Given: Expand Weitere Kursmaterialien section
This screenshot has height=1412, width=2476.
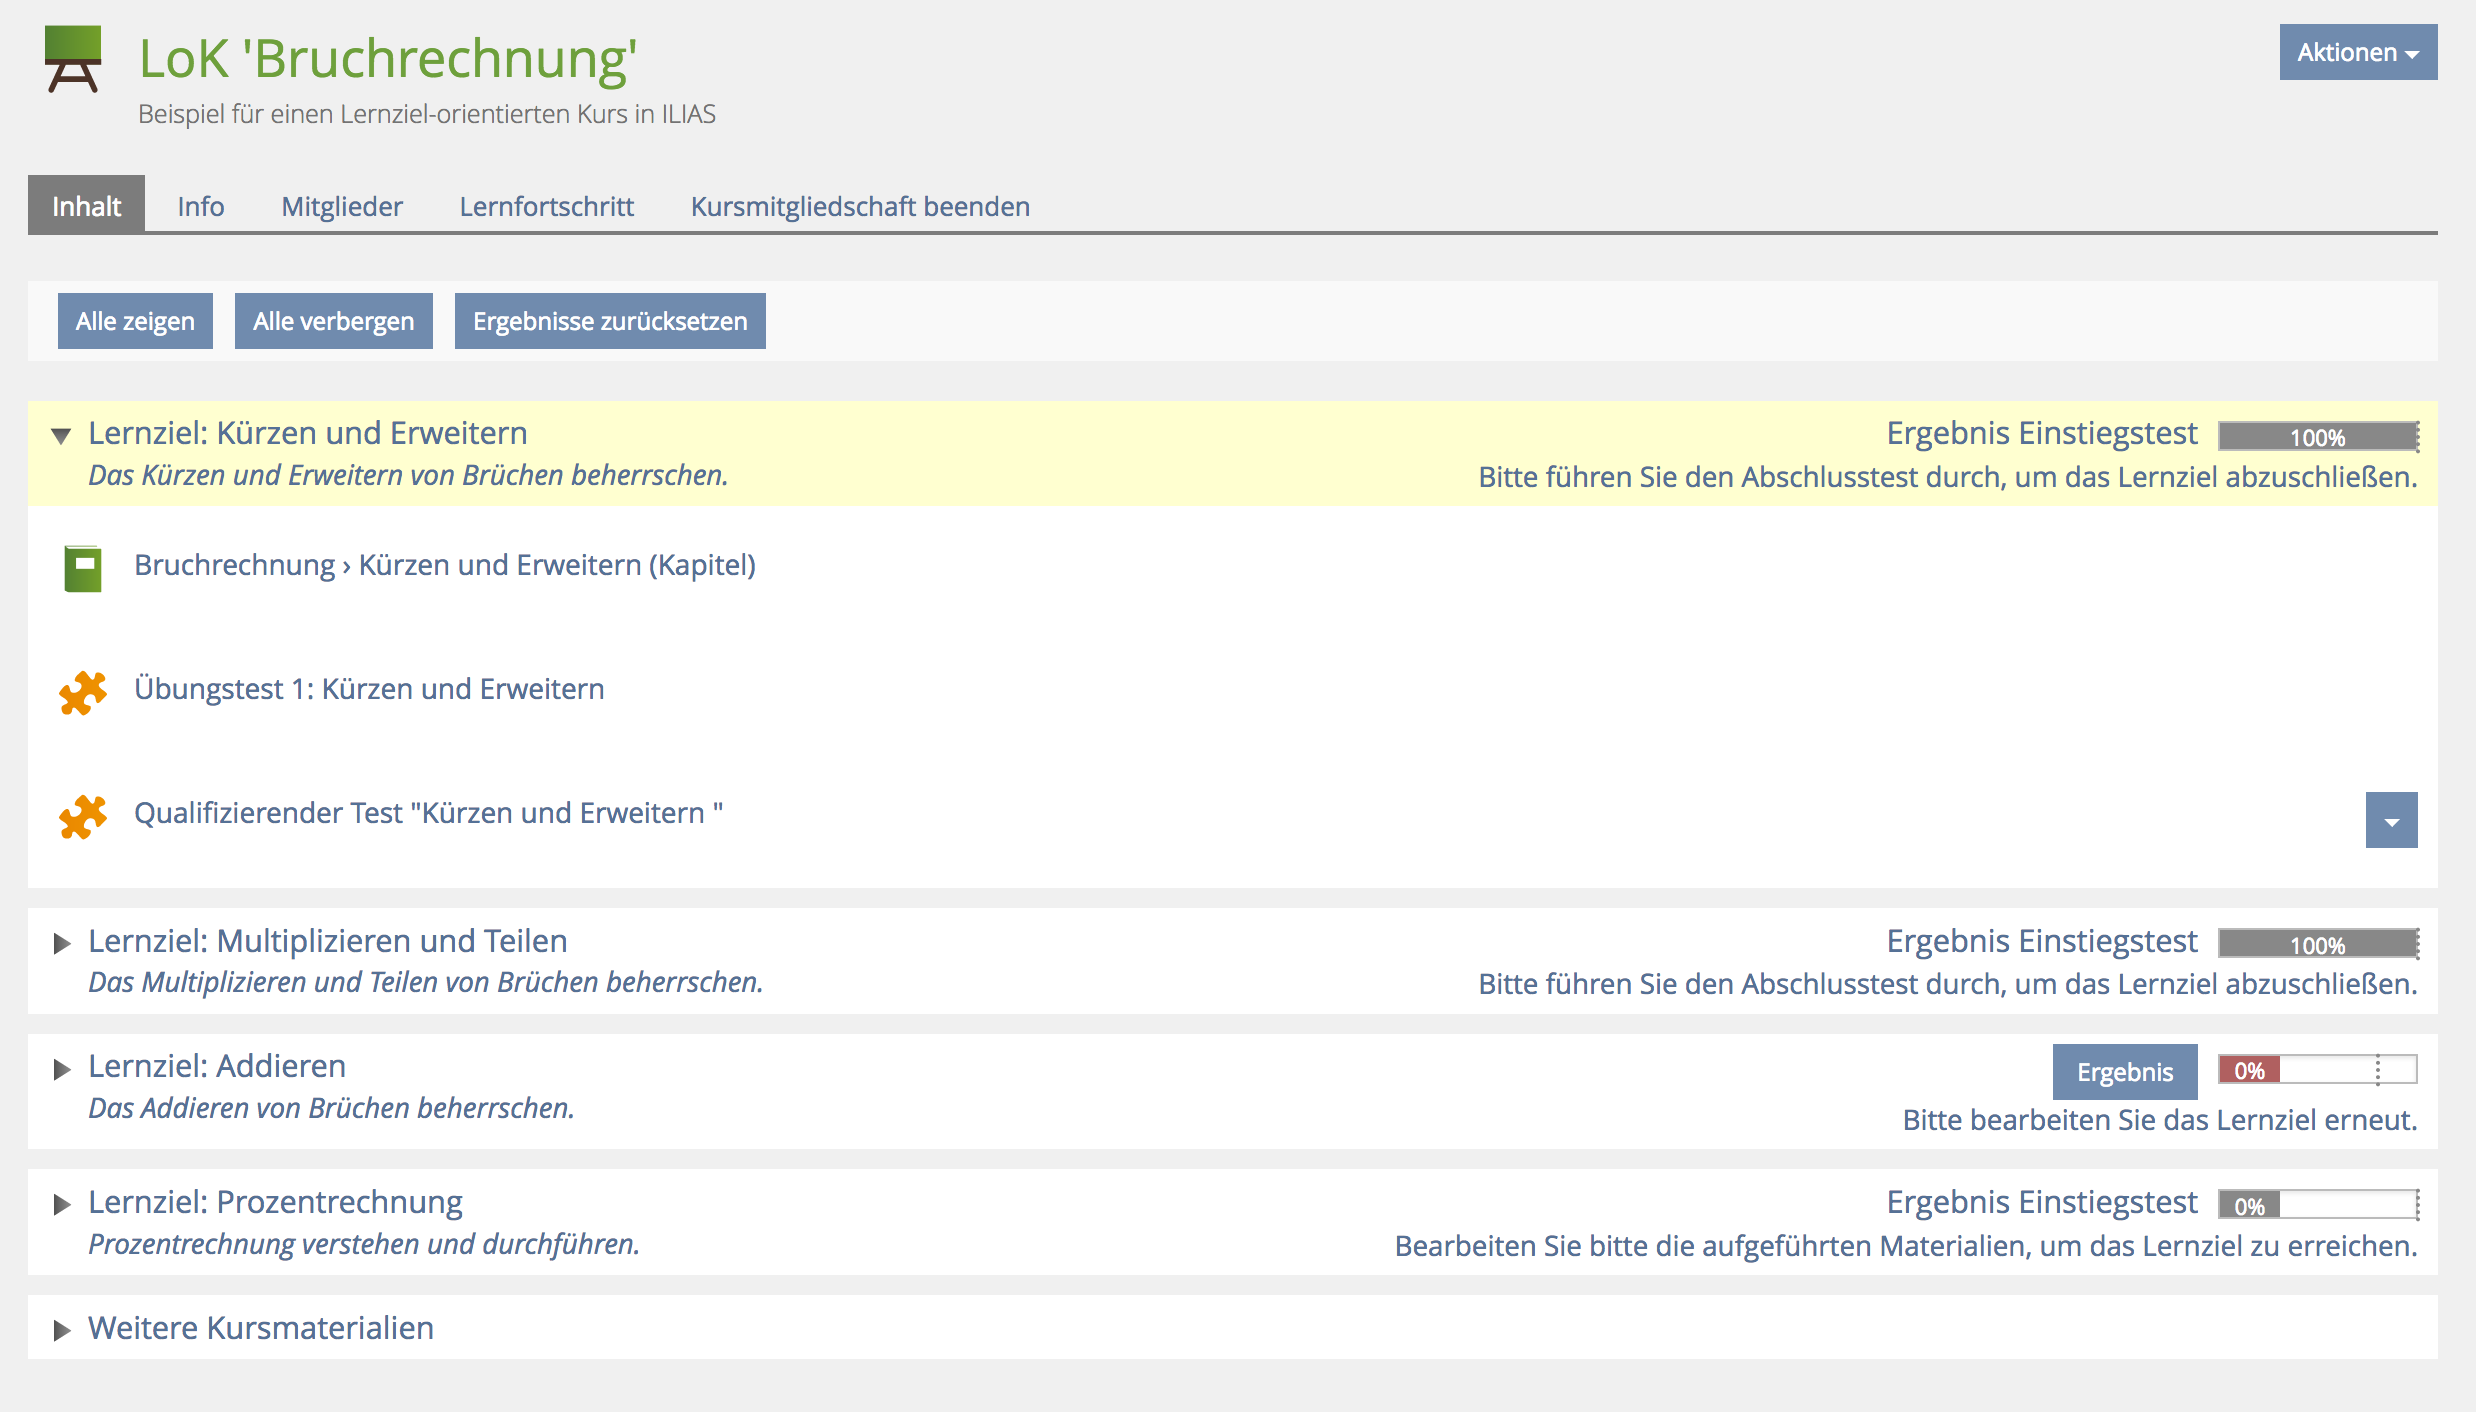Looking at the screenshot, I should (61, 1330).
